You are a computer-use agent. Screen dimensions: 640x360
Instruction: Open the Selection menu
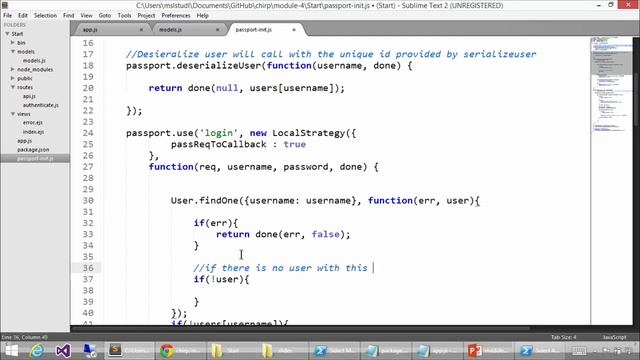tap(45, 16)
